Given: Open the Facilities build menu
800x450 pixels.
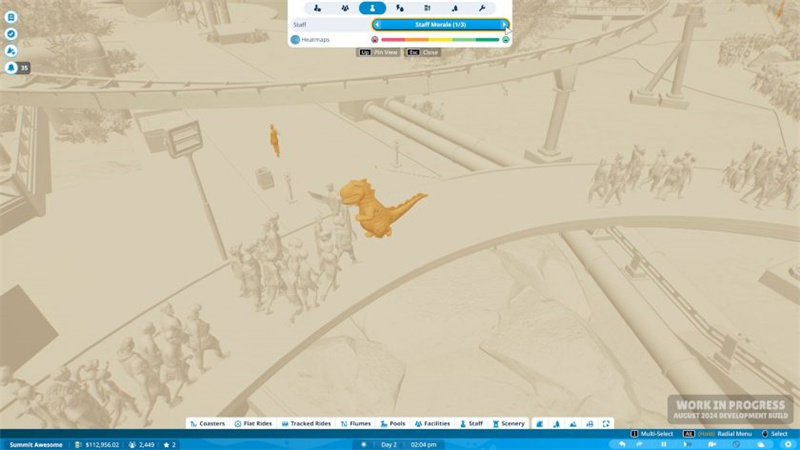Looking at the screenshot, I should click(x=432, y=423).
